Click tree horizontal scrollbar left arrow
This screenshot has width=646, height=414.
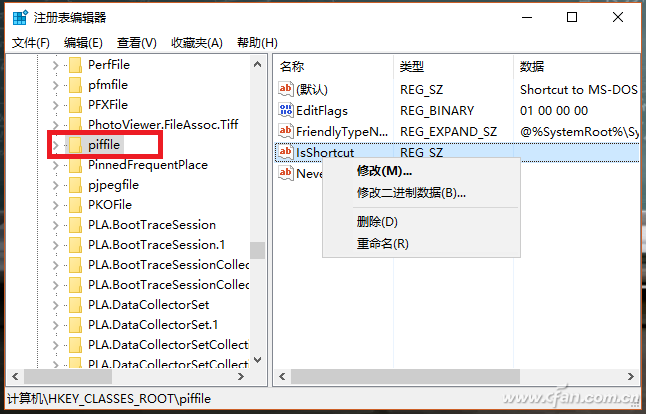tap(16, 377)
